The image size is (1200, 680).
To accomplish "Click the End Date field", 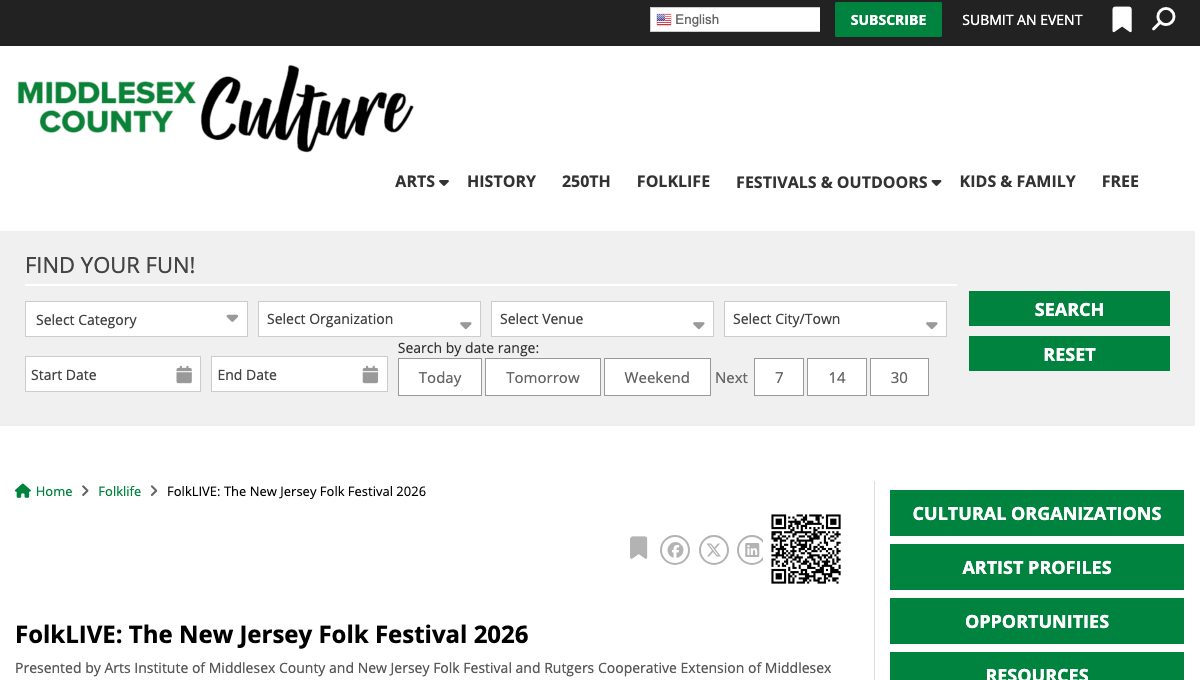I will coord(299,374).
